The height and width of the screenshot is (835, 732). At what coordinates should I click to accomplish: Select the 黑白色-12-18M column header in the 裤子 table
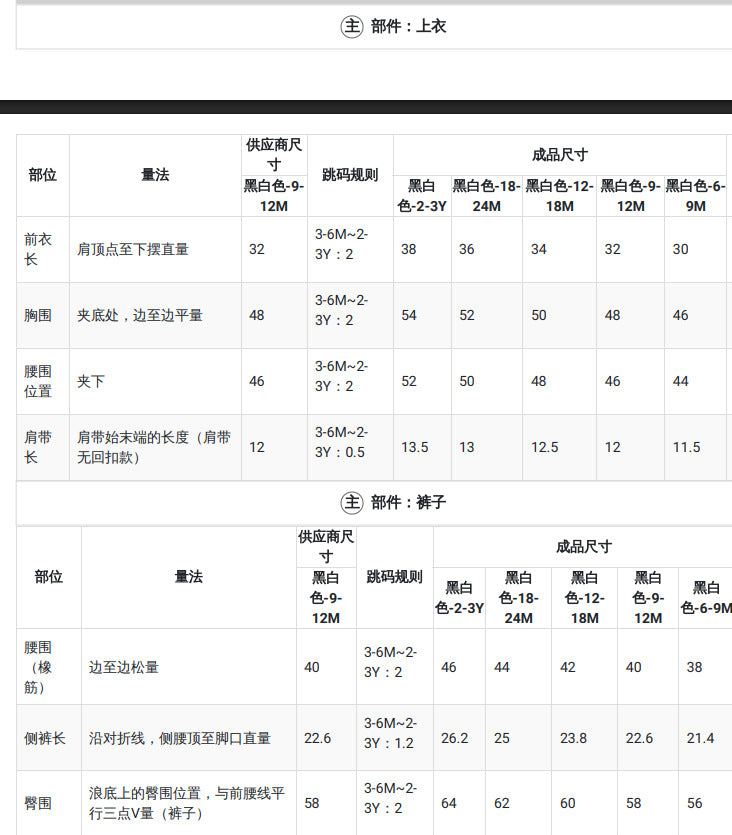(x=585, y=598)
